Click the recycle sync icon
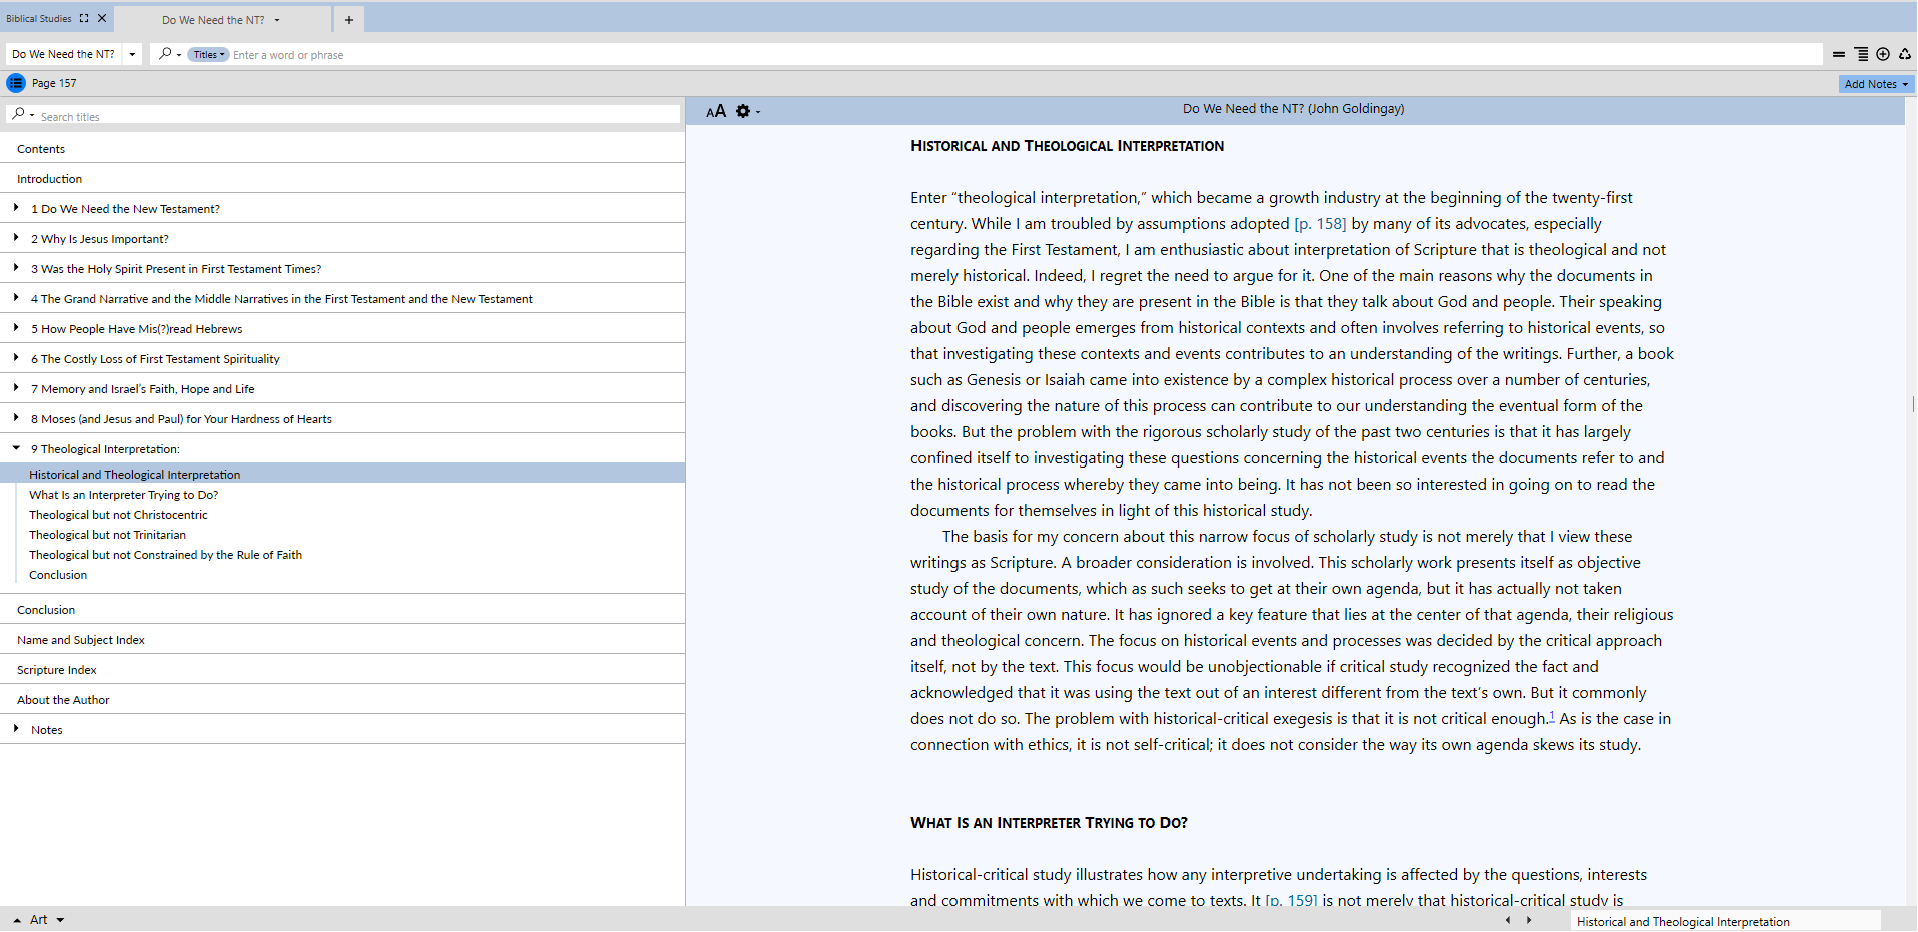Screen dimensions: 1918x932 pyautogui.click(x=1905, y=54)
